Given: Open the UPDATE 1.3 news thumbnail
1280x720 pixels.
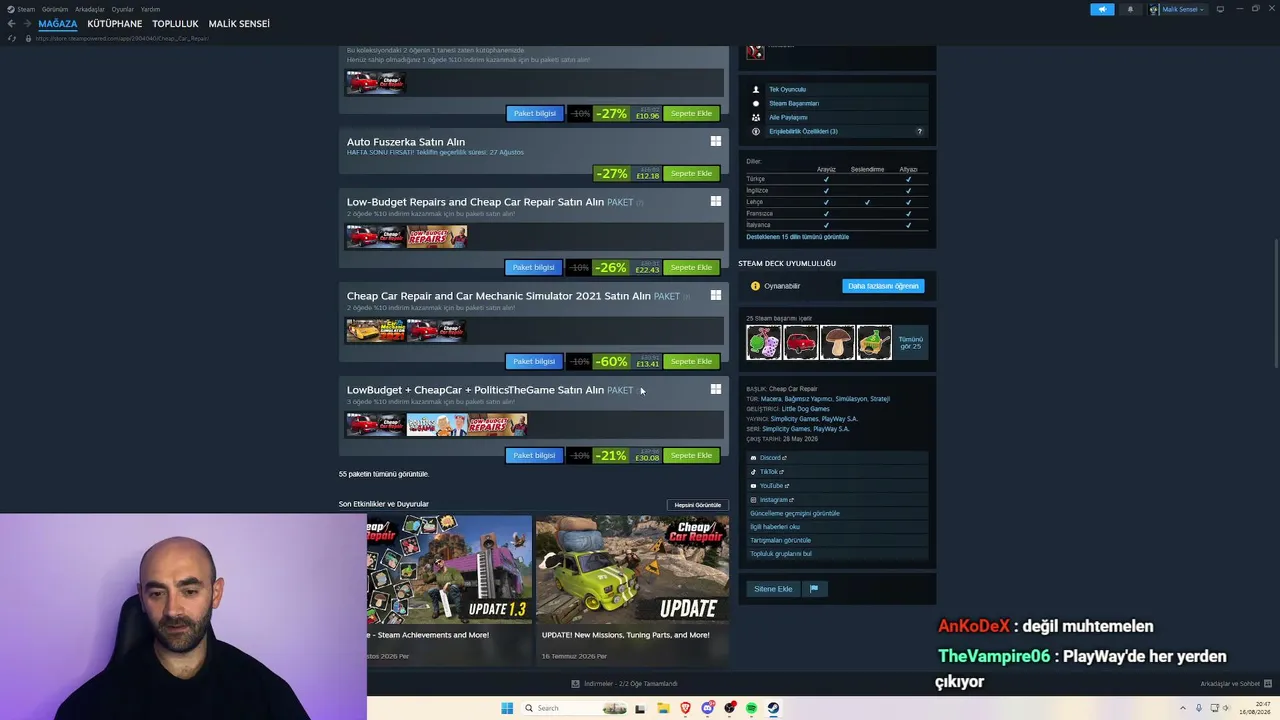Looking at the screenshot, I should click(450, 570).
